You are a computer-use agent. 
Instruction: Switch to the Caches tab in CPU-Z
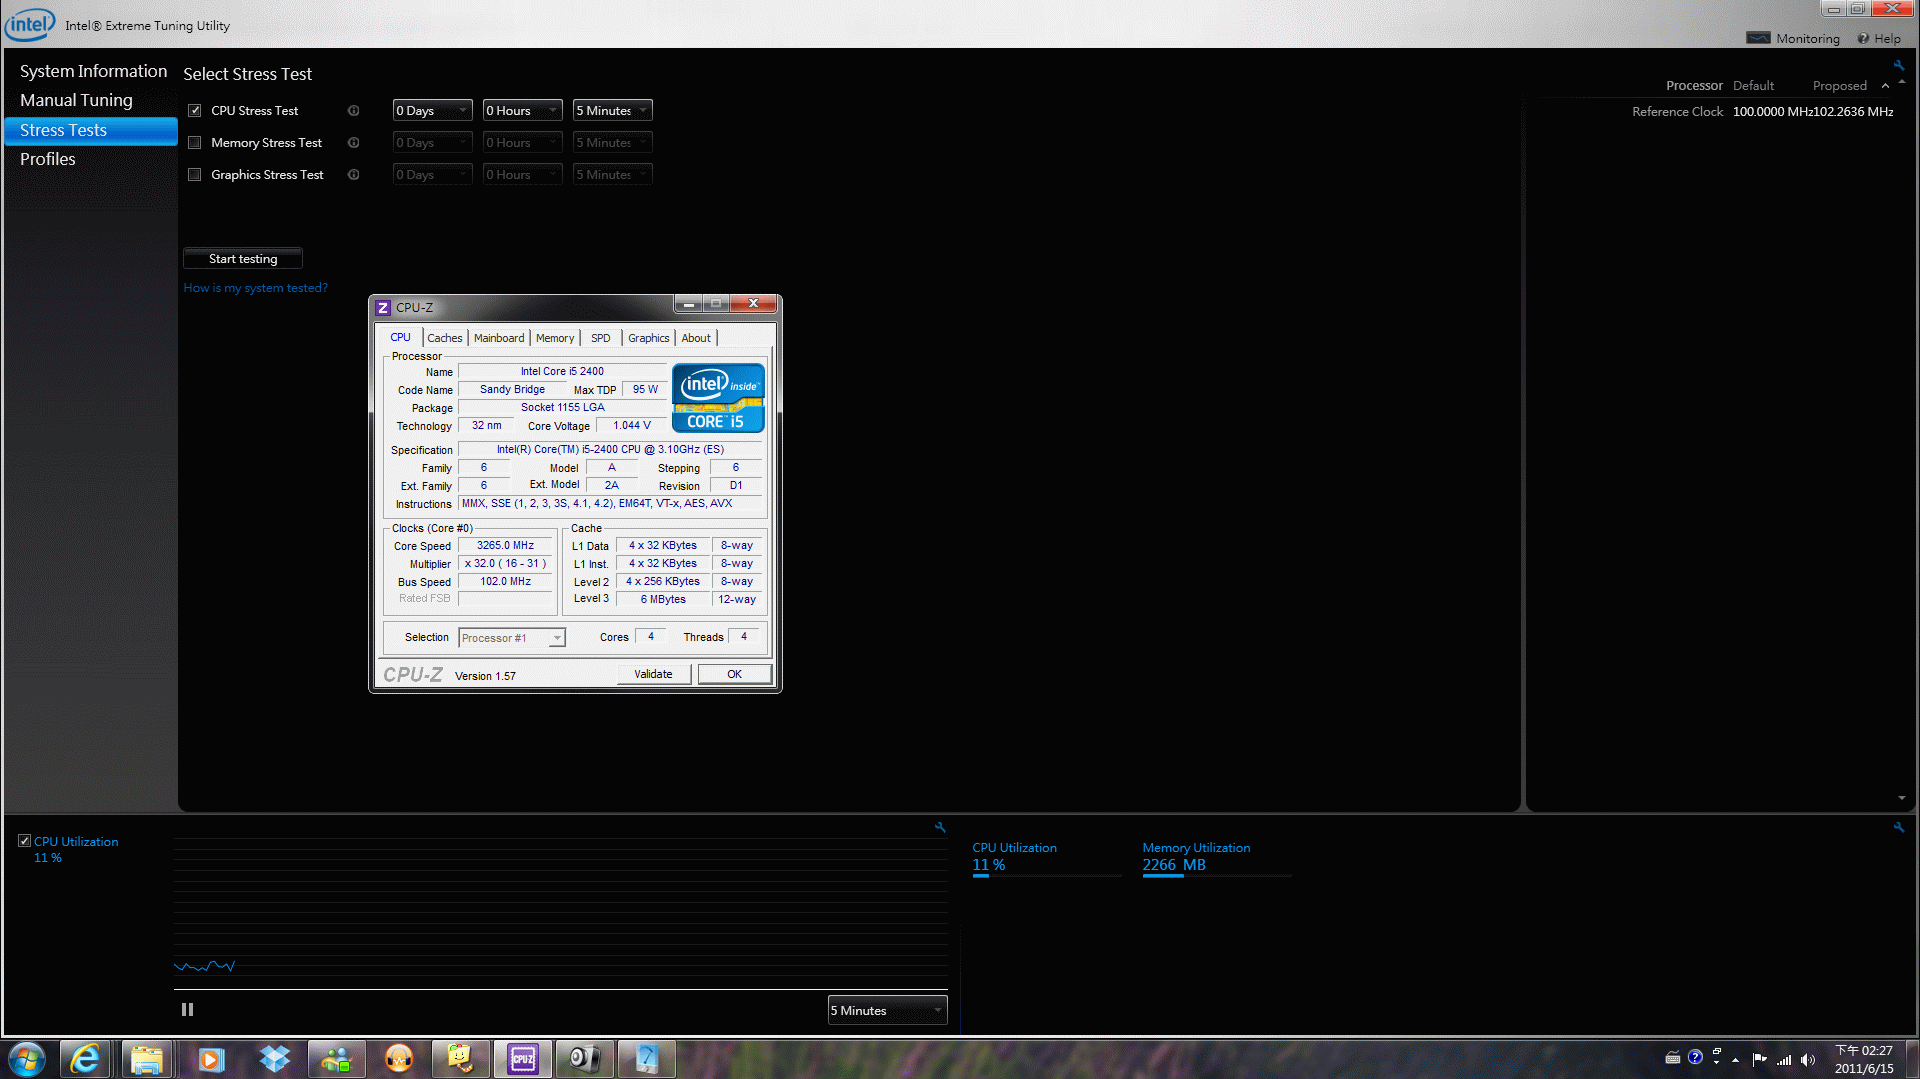tap(445, 338)
